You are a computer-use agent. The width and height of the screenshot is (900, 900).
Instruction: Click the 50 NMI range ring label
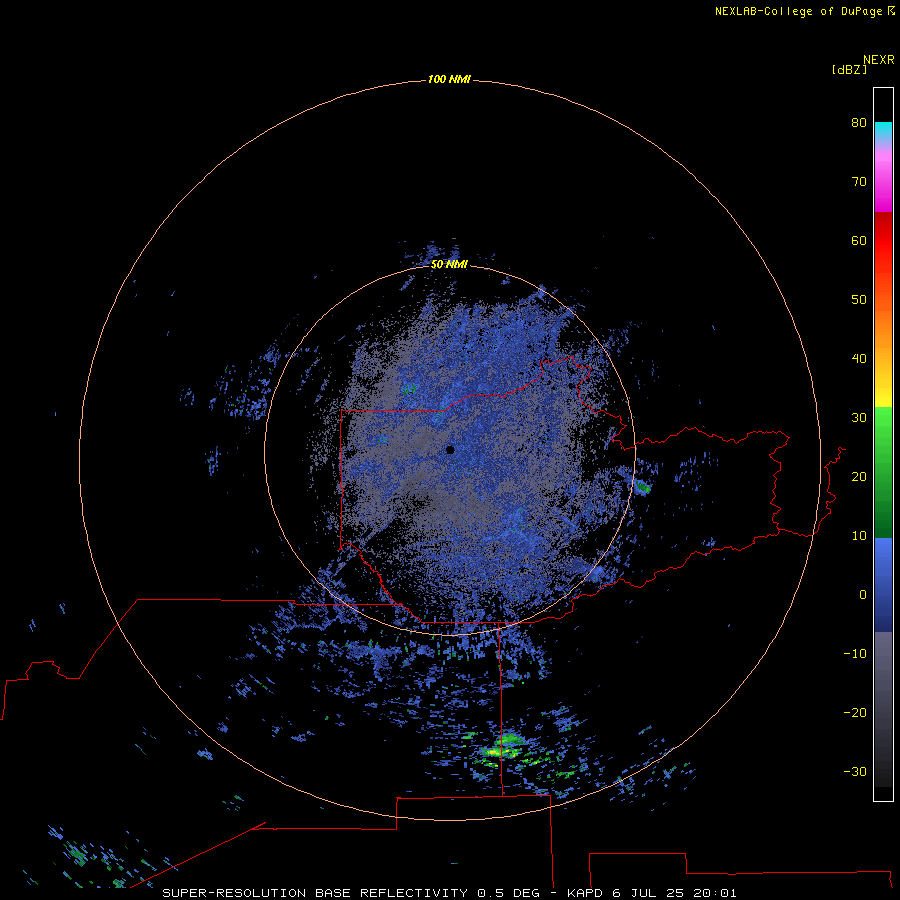tap(449, 264)
